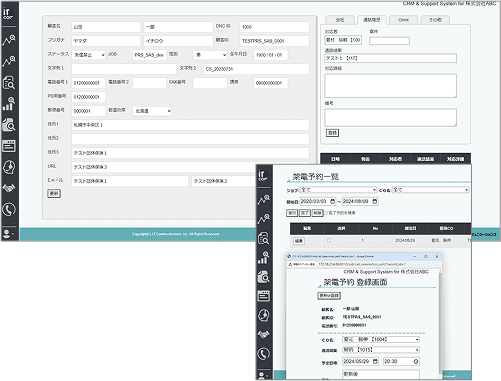
Task: Click the 日時 column header in history table
Action: pyautogui.click(x=335, y=159)
